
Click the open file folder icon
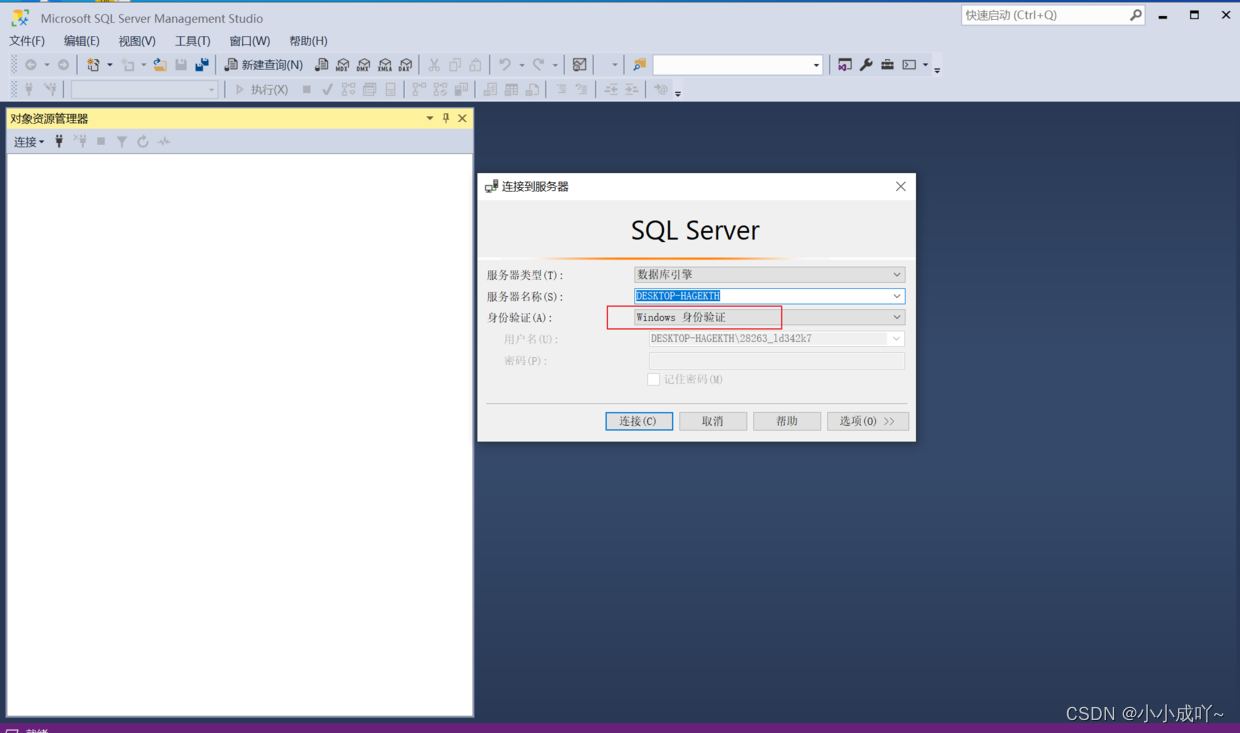pos(161,64)
